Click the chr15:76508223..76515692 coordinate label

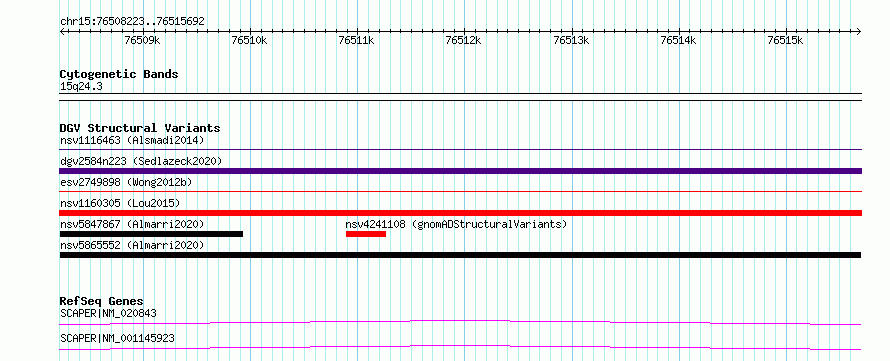132,21
